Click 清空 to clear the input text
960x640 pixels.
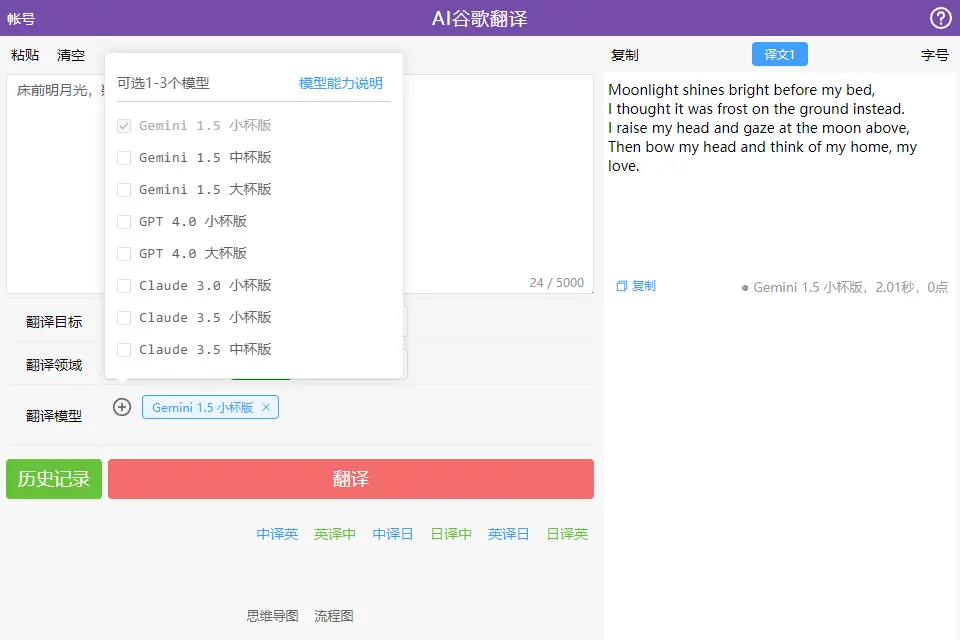pos(70,56)
